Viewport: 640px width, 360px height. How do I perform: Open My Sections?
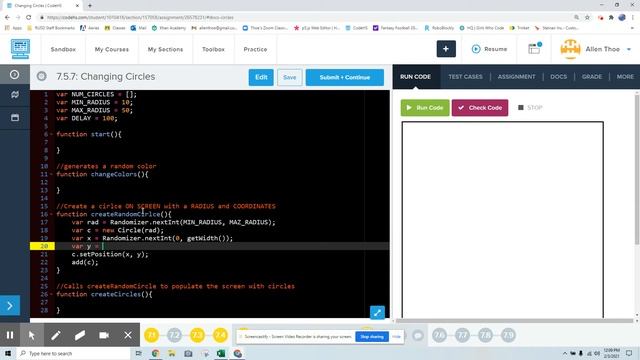(x=165, y=49)
